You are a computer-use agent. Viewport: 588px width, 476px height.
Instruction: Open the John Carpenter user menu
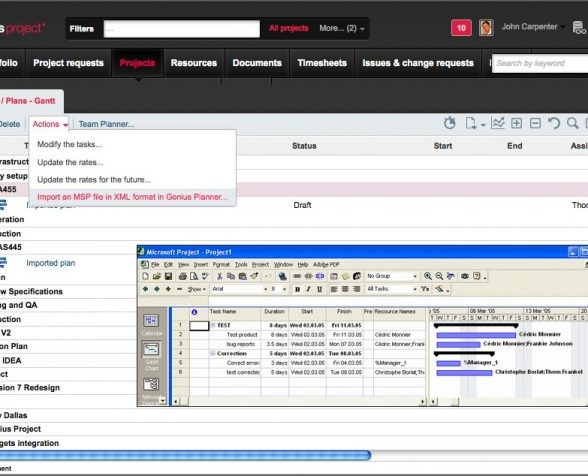(532, 27)
